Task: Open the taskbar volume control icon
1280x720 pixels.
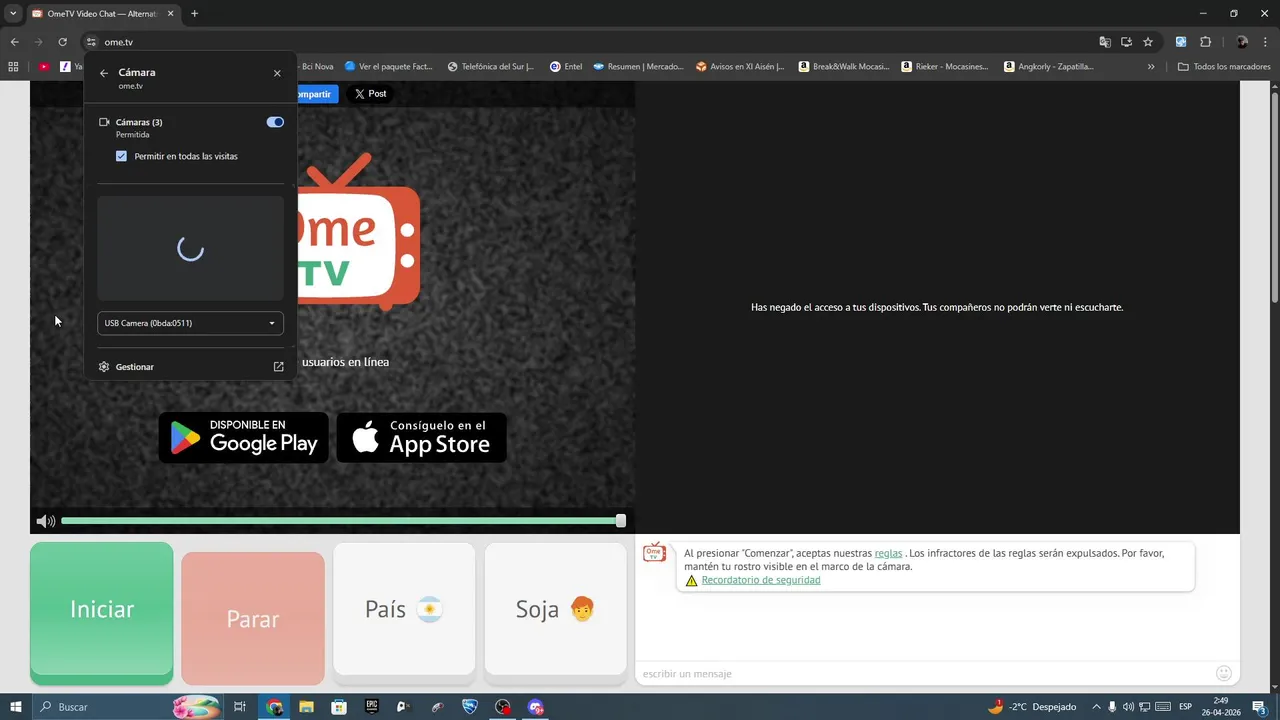Action: pos(1128,707)
